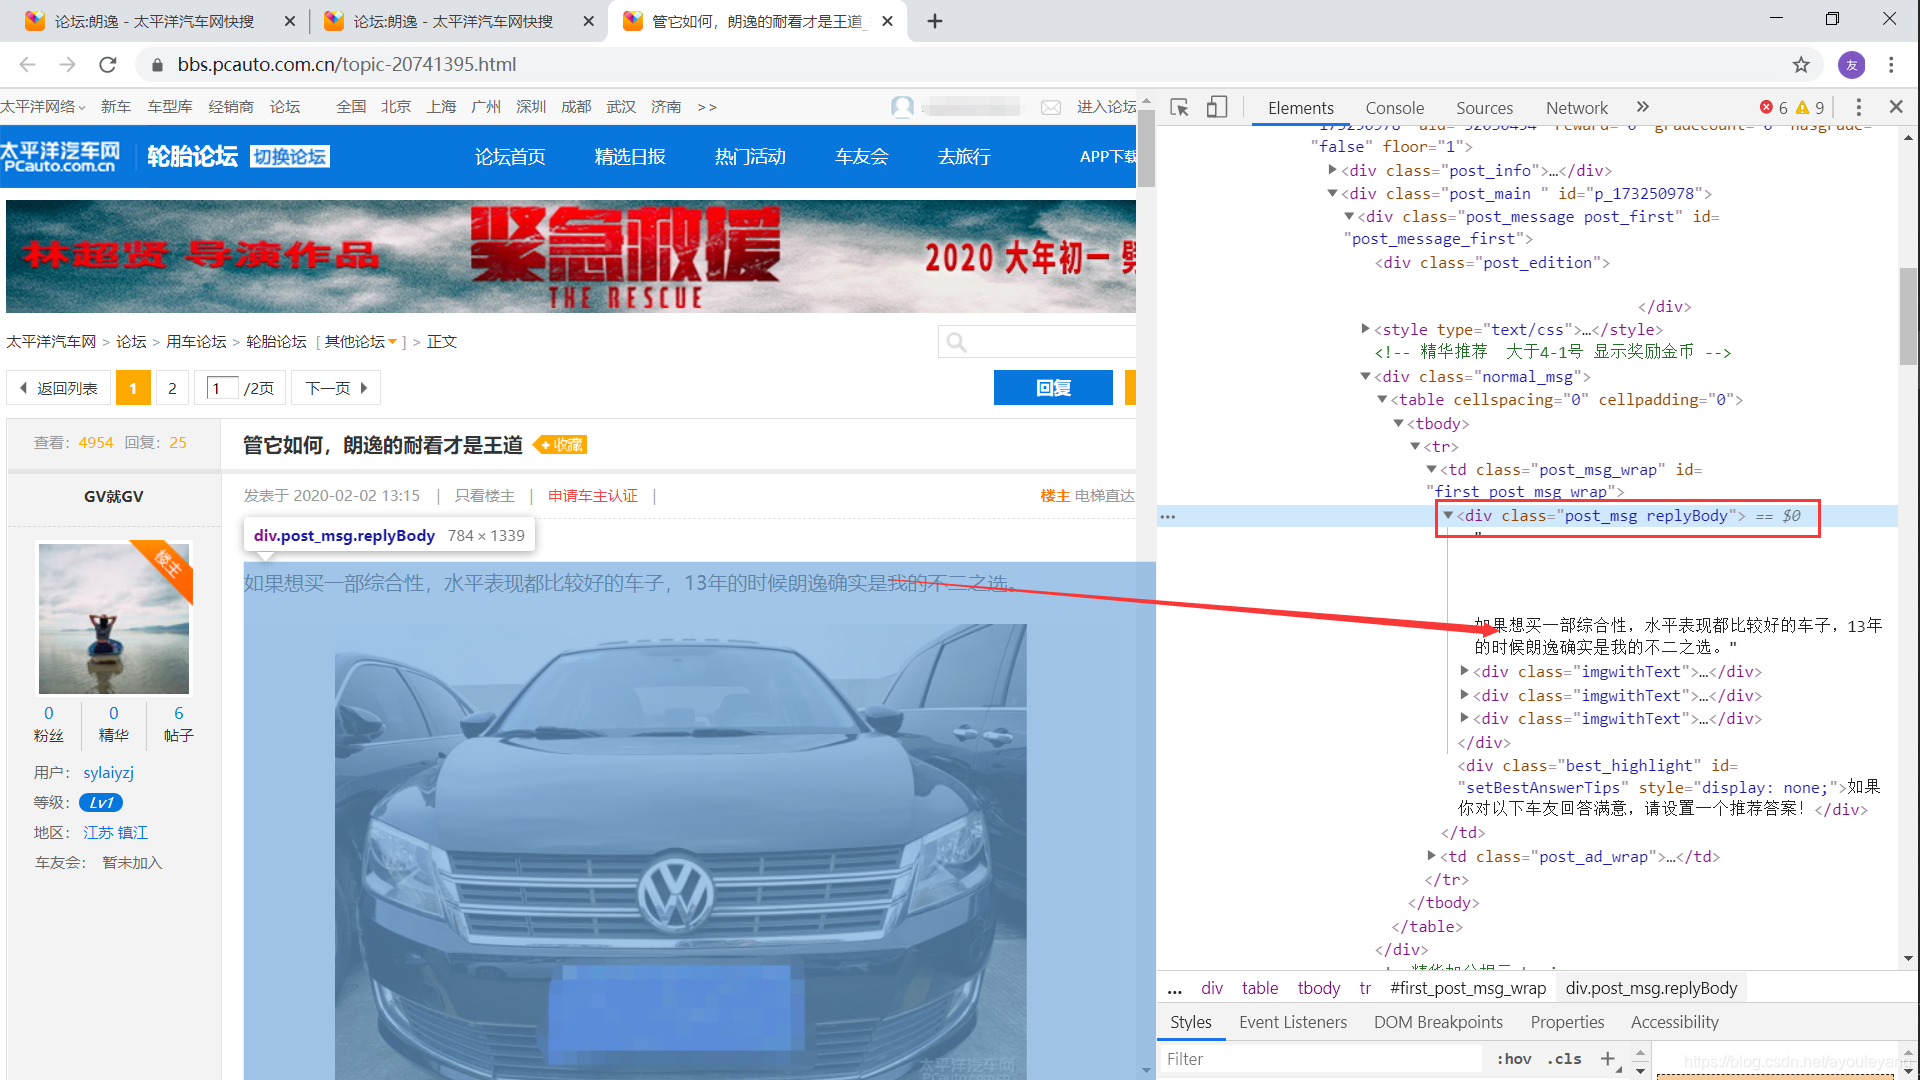Click the 切换论坛 switch forum button
Image resolution: width=1920 pixels, height=1080 pixels.
click(290, 157)
